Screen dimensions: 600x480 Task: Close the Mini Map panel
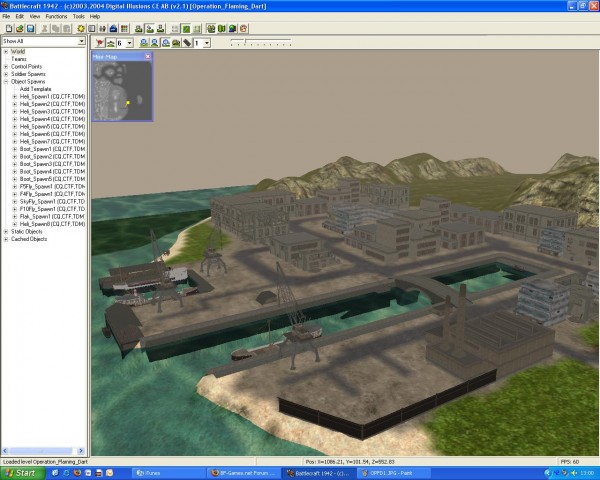pos(147,57)
